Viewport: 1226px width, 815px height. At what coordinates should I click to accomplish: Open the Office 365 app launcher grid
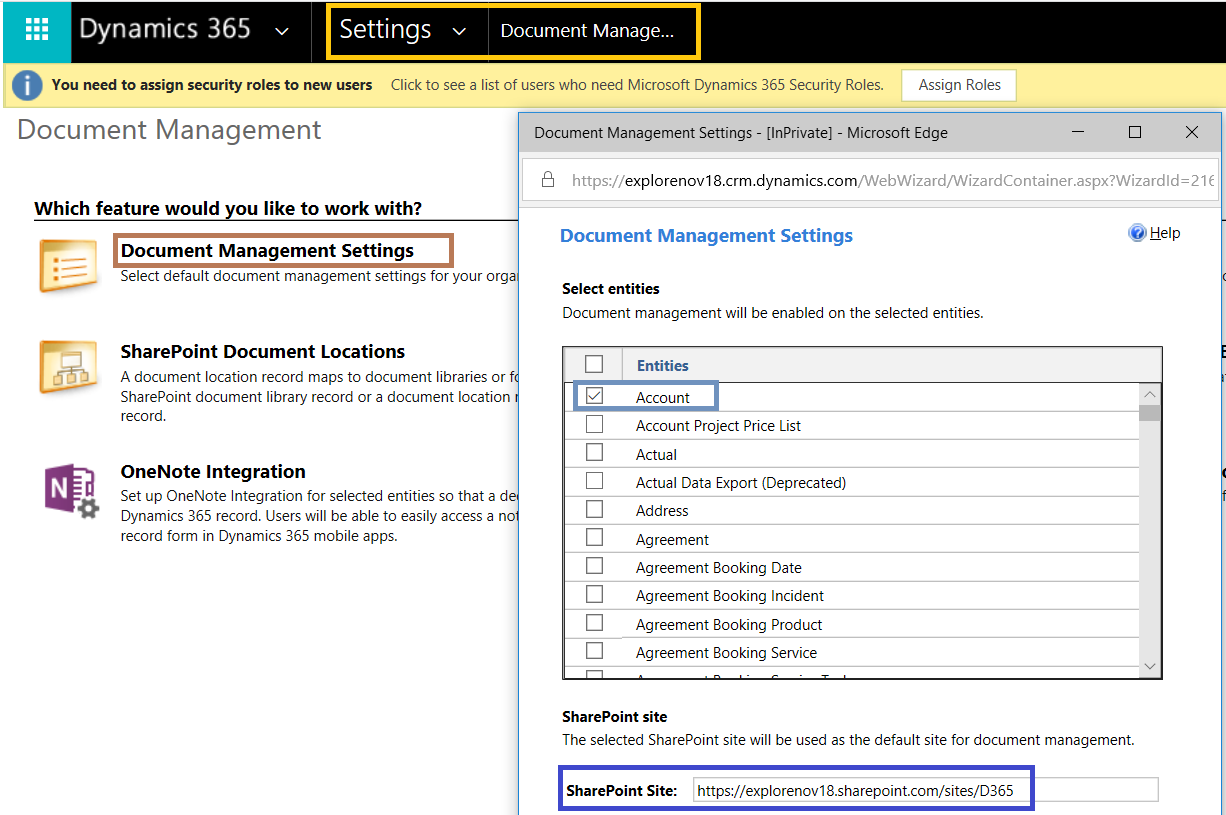point(37,31)
